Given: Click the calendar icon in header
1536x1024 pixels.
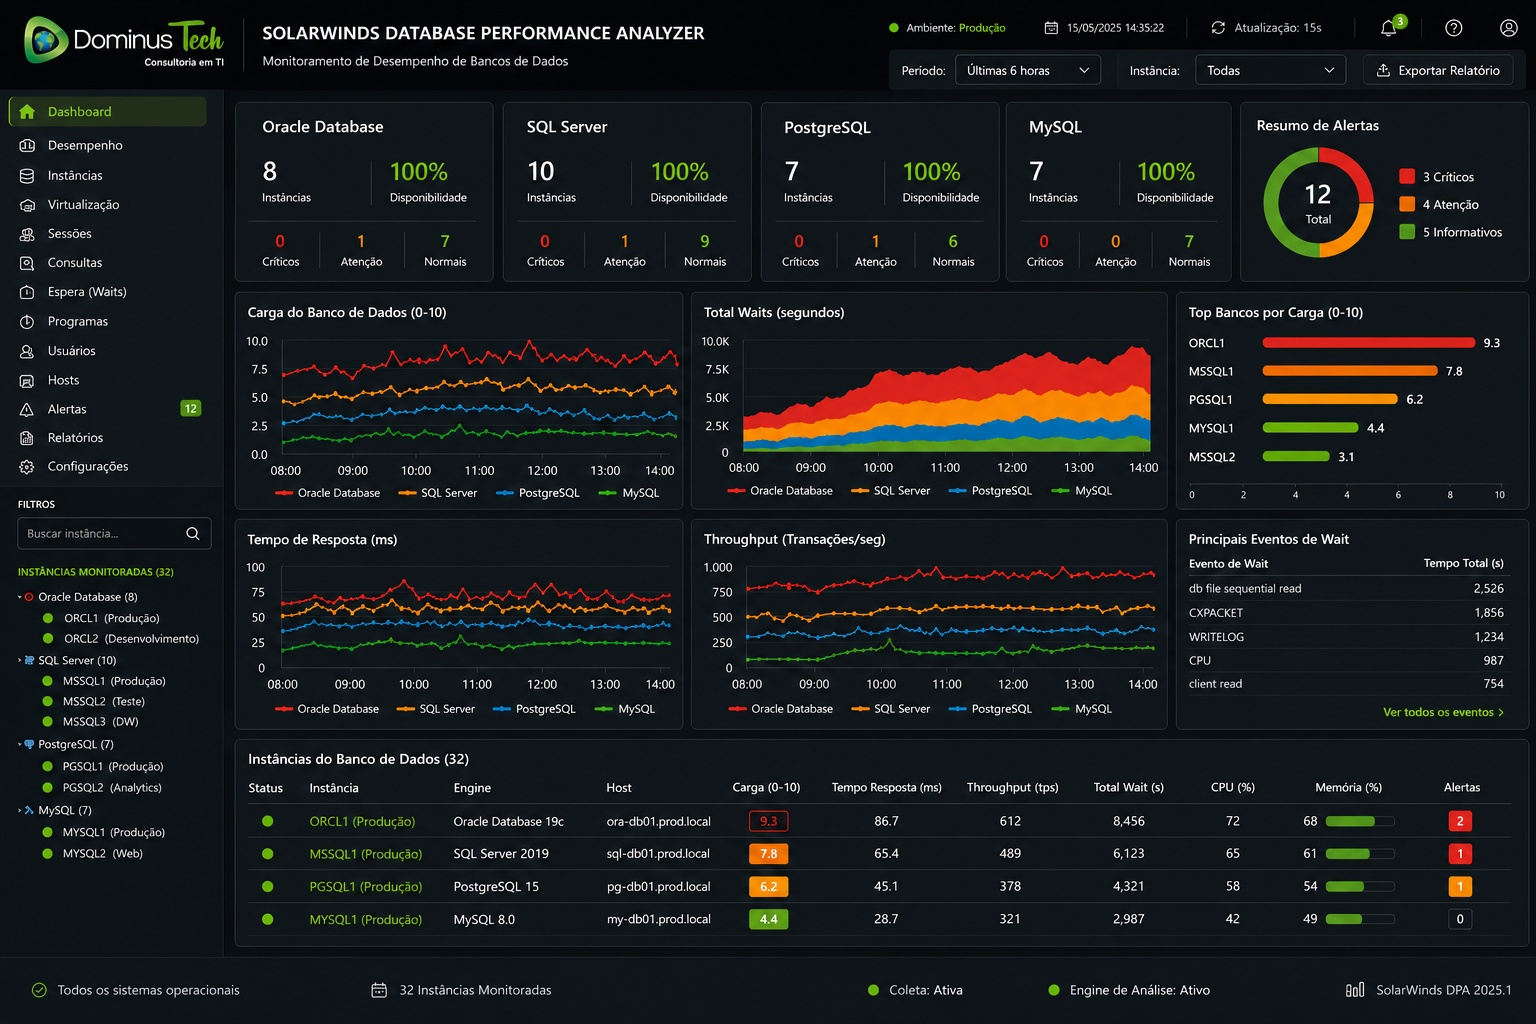Looking at the screenshot, I should (x=1051, y=28).
